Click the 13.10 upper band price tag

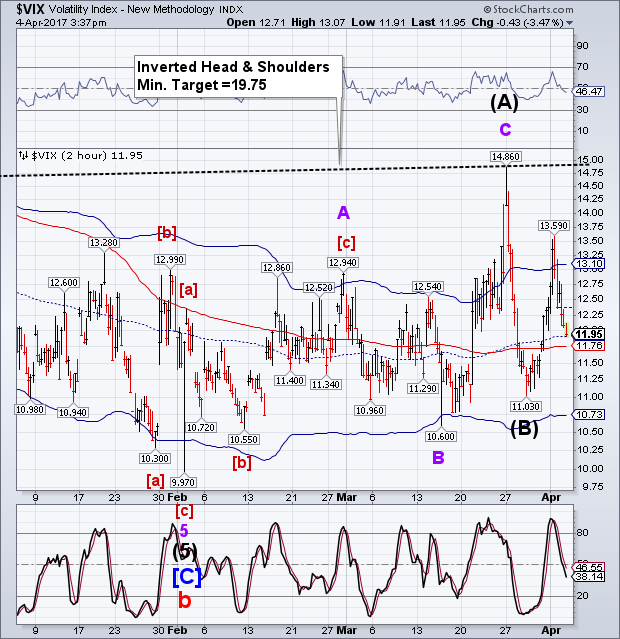[x=589, y=264]
